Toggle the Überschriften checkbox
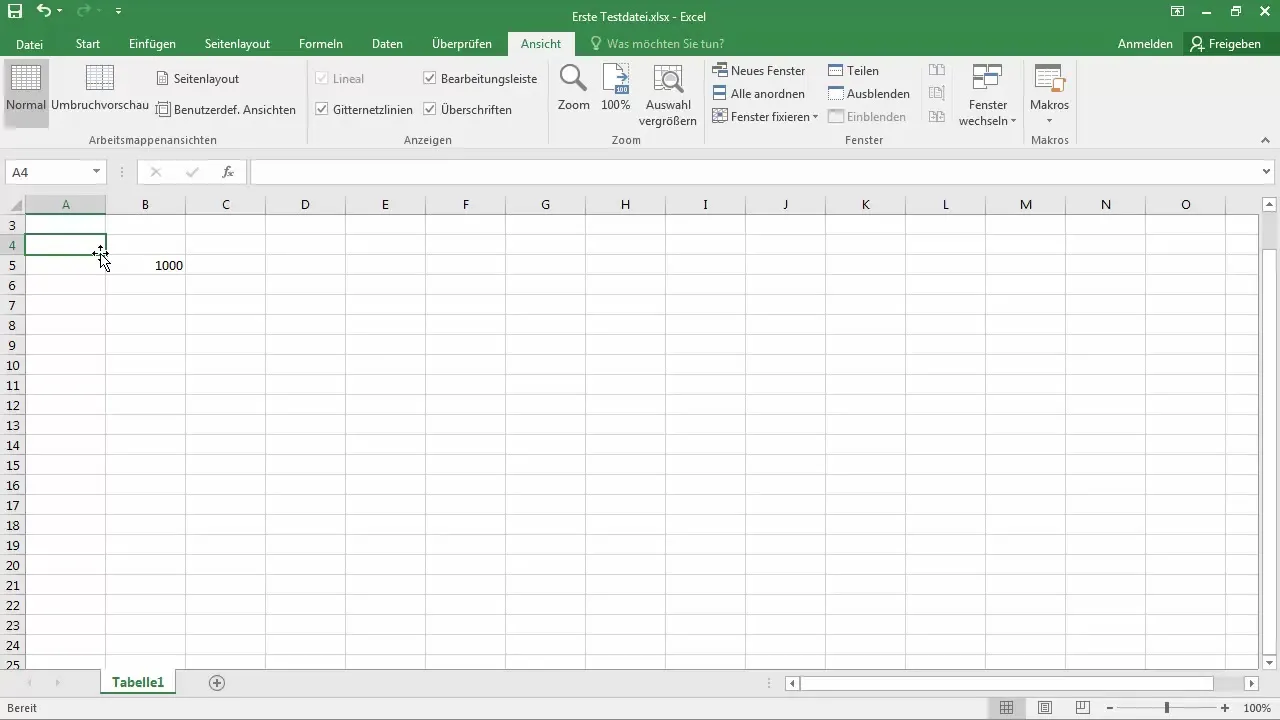1280x720 pixels. click(x=430, y=110)
